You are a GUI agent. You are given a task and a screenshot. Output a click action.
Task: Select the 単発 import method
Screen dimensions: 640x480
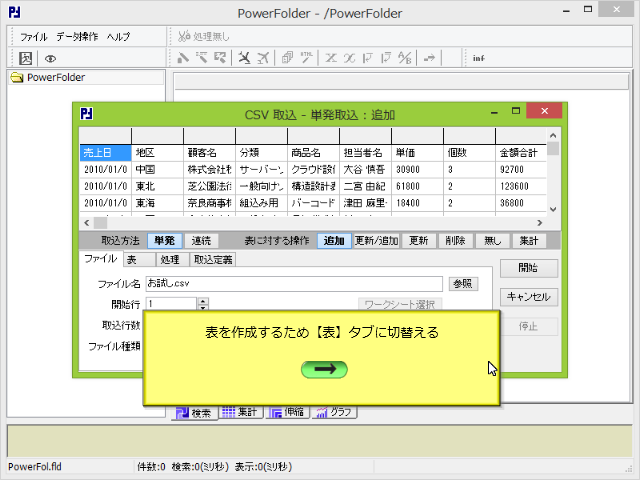[x=163, y=241]
